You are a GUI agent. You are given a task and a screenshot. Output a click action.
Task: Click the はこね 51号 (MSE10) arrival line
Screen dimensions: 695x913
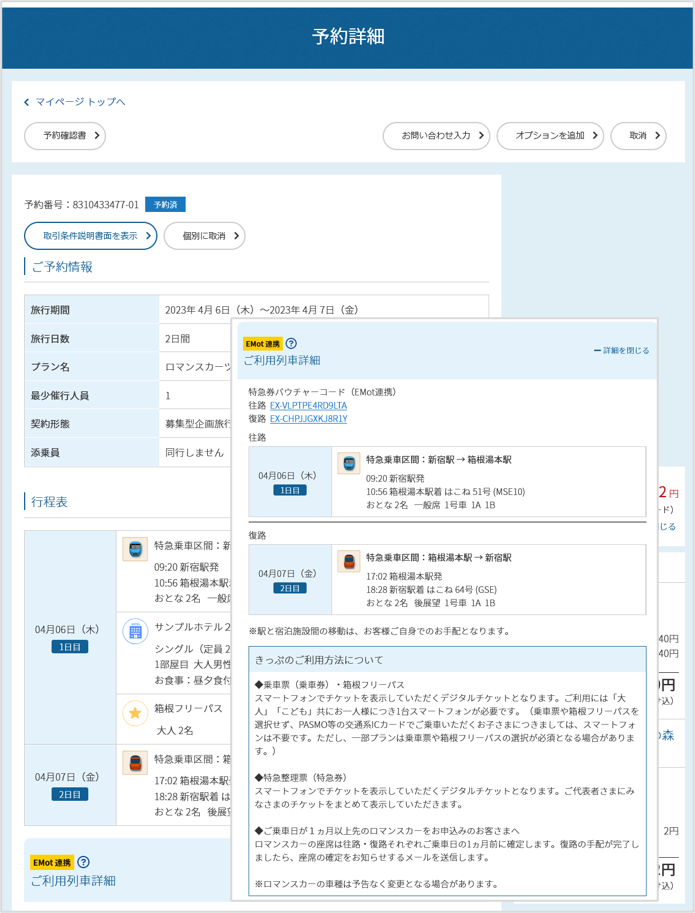point(445,491)
